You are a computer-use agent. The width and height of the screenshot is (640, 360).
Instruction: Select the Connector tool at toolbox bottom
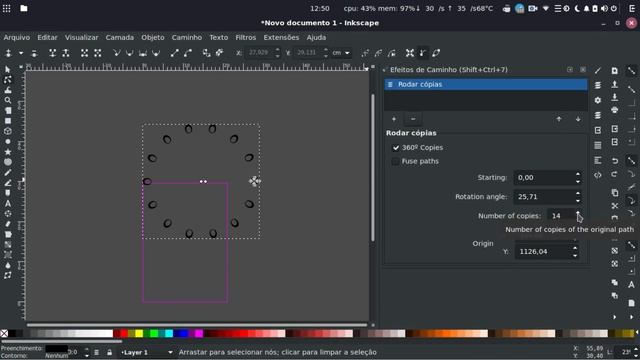(x=8, y=276)
